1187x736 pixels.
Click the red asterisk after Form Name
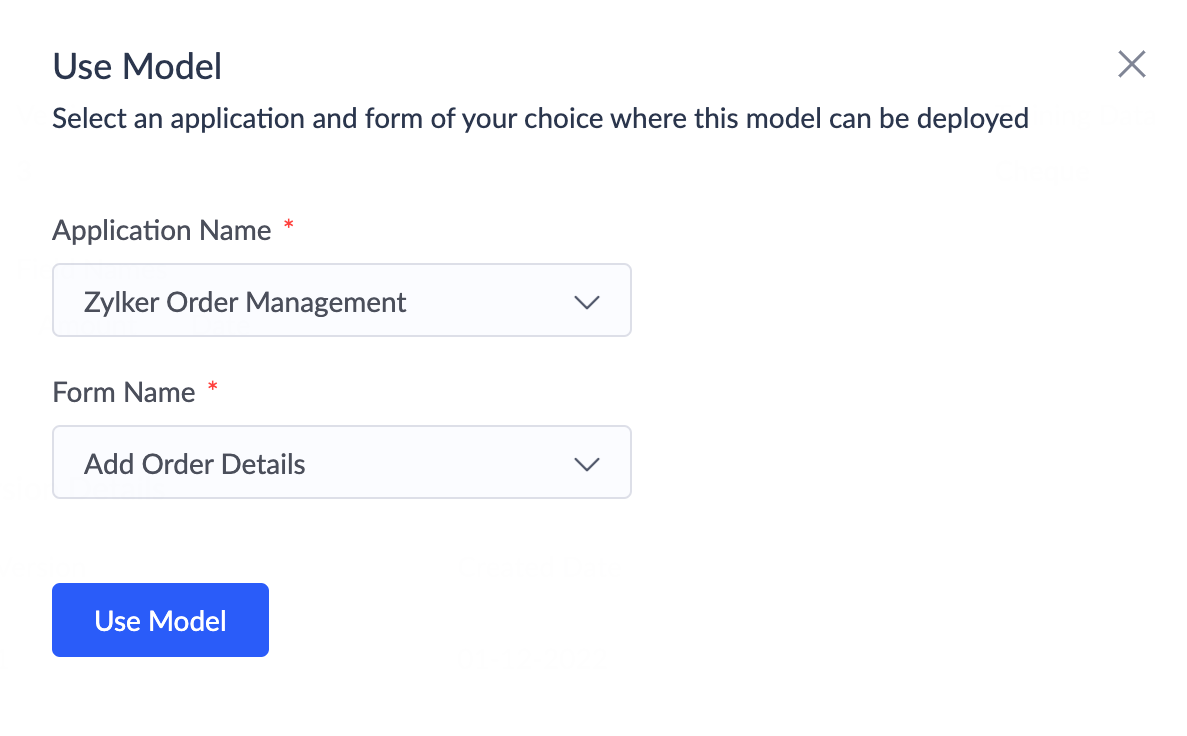[212, 389]
